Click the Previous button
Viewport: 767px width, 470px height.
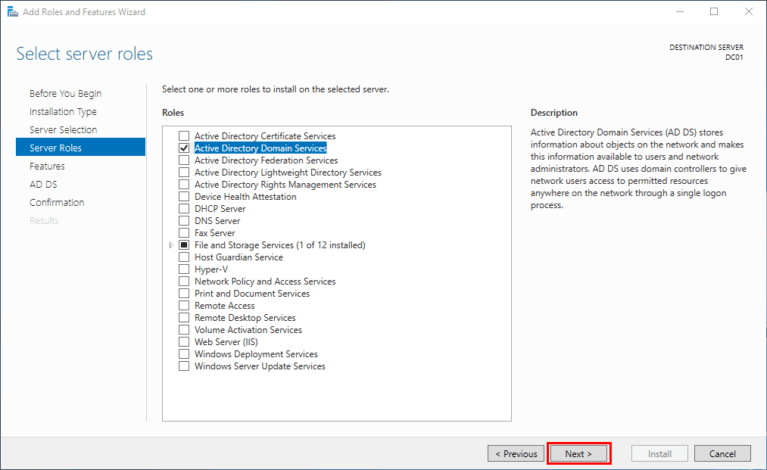click(516, 453)
